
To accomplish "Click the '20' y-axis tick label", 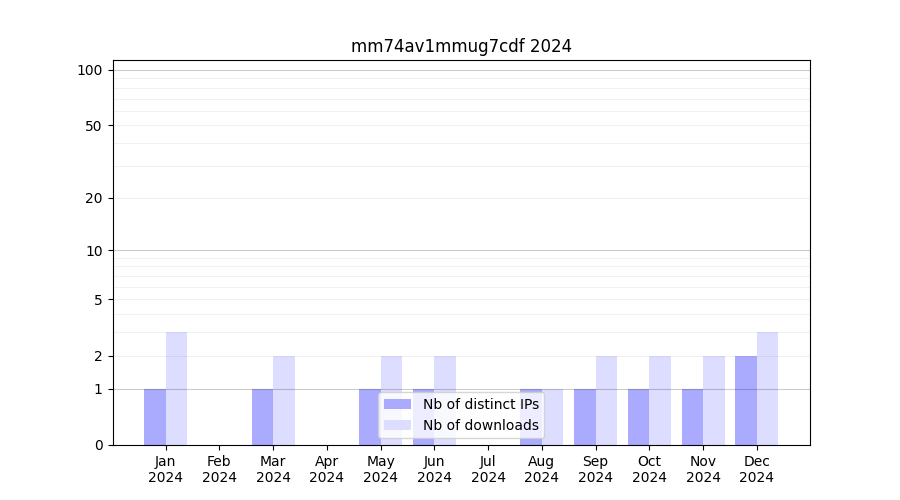I will pyautogui.click(x=94, y=198).
